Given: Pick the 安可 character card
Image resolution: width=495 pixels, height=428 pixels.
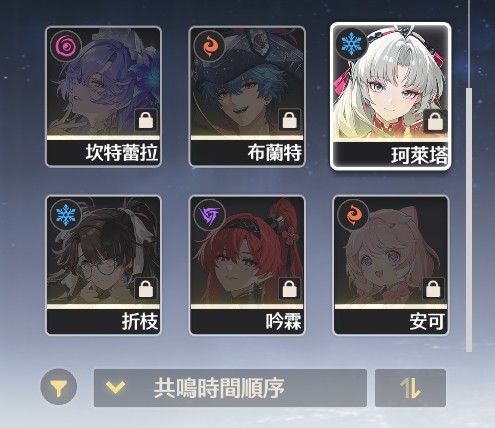Looking at the screenshot, I should pos(391,265).
